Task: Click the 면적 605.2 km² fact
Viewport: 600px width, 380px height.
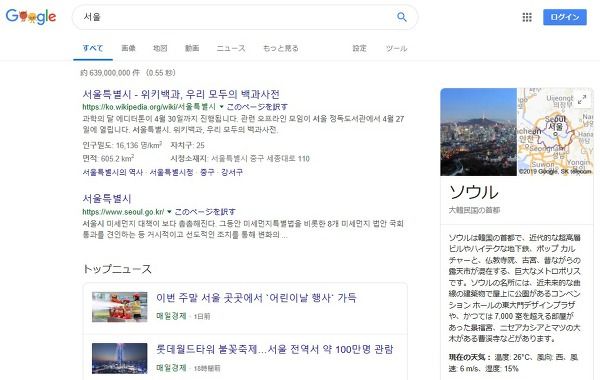Action: click(108, 158)
